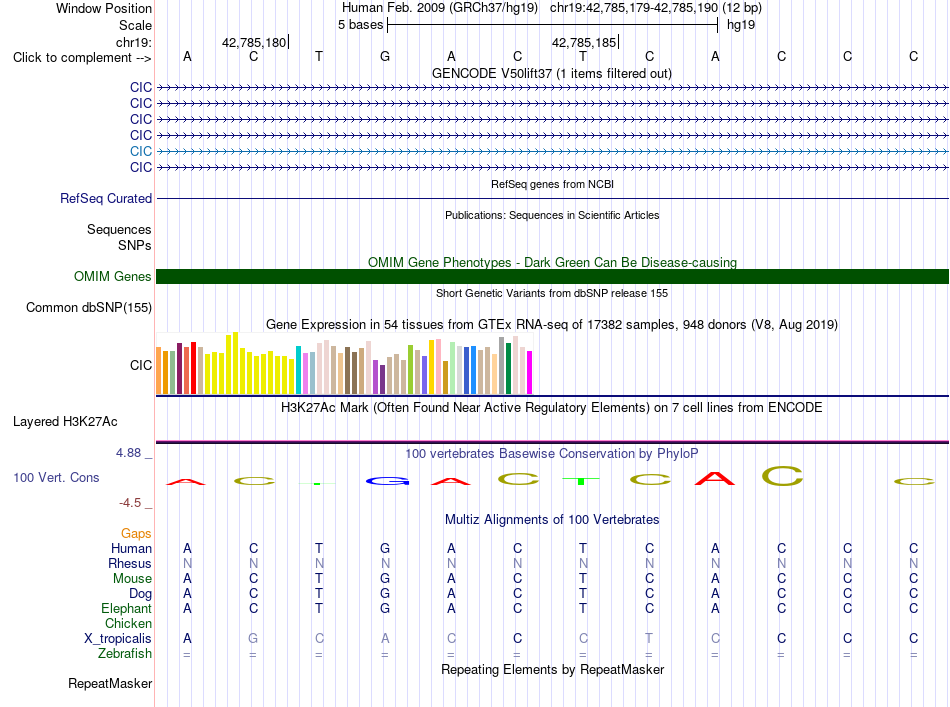Screen dimensions: 950x707
Task: Click the Chicken species label
Action: 128,623
